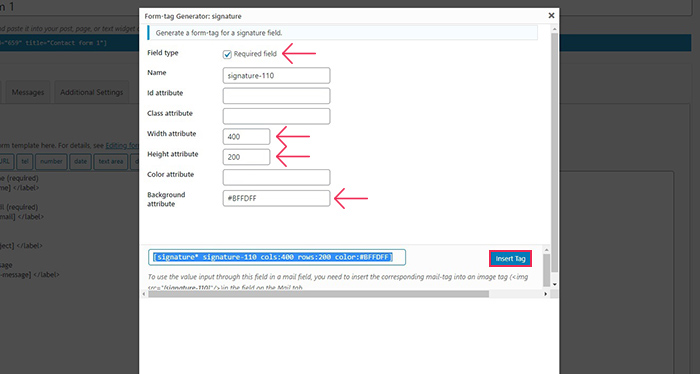Open the Messages tab behind dialog

28,92
